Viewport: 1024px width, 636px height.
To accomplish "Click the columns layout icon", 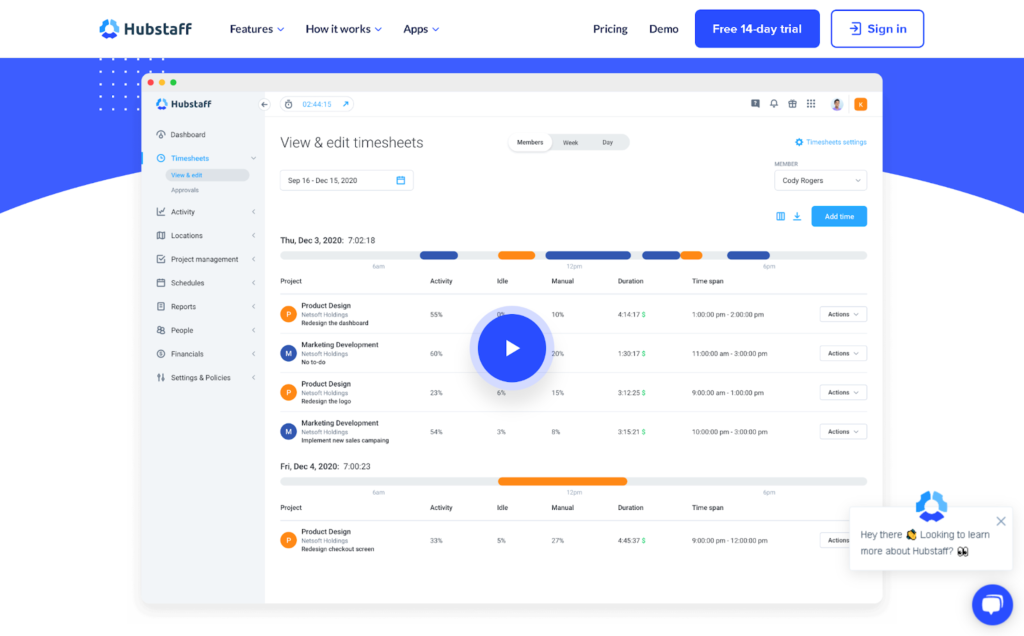I will pyautogui.click(x=780, y=216).
